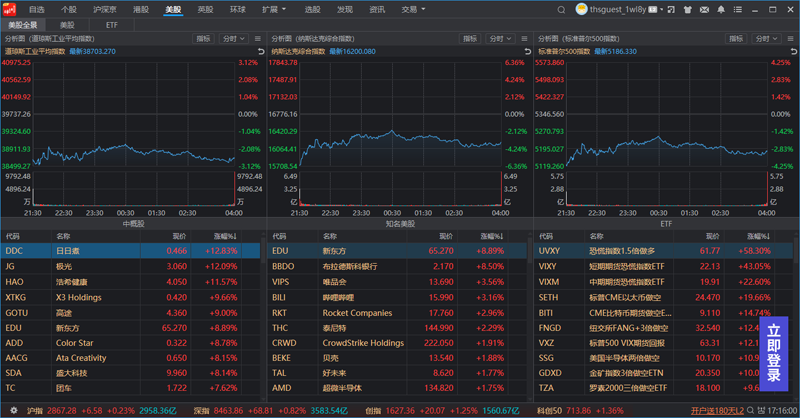Open the settings gear in status bar
Viewport: 800px width, 418px height.
[14, 410]
